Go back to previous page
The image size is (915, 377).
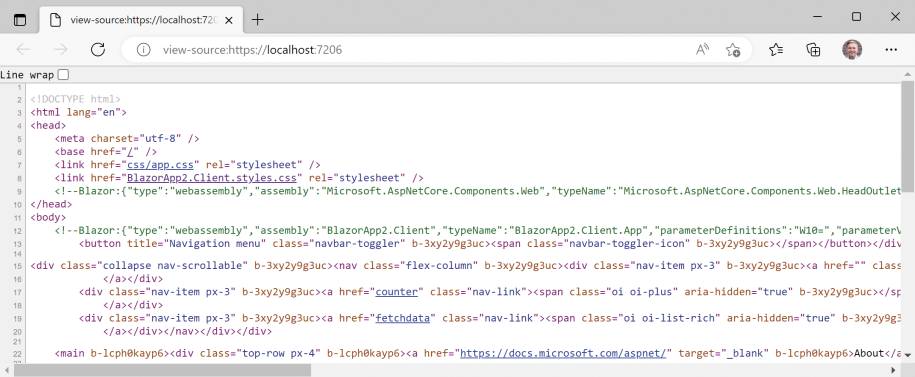coord(23,50)
